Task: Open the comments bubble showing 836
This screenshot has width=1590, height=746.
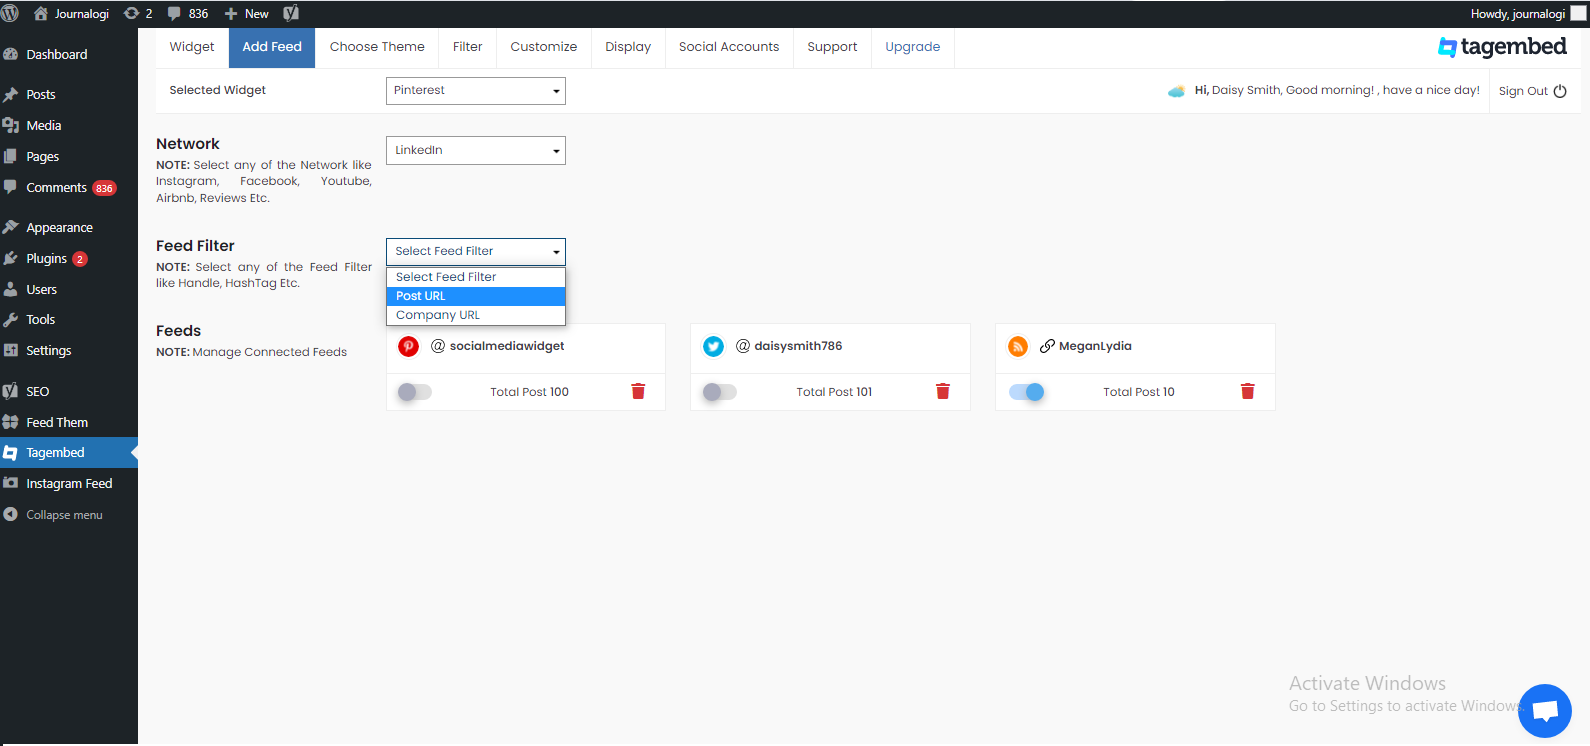Action: pos(188,14)
